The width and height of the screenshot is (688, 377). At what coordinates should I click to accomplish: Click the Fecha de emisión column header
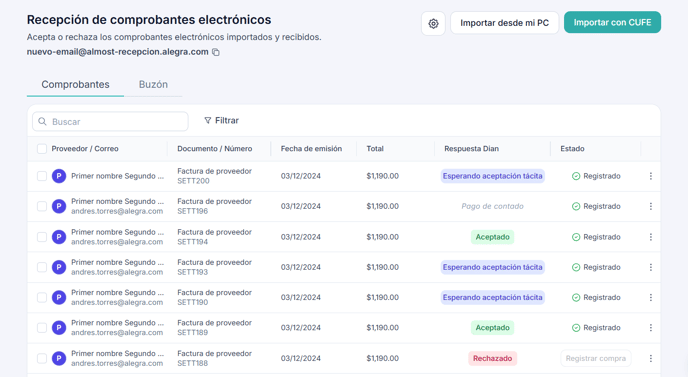[311, 149]
